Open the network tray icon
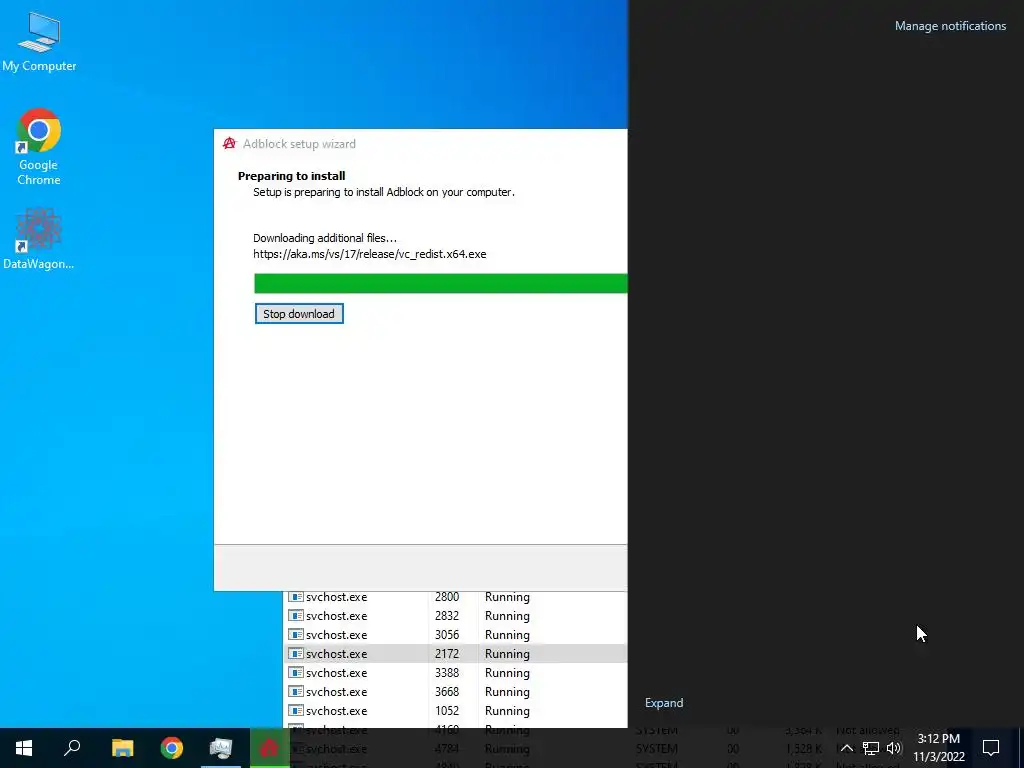The width and height of the screenshot is (1024, 768). 870,748
